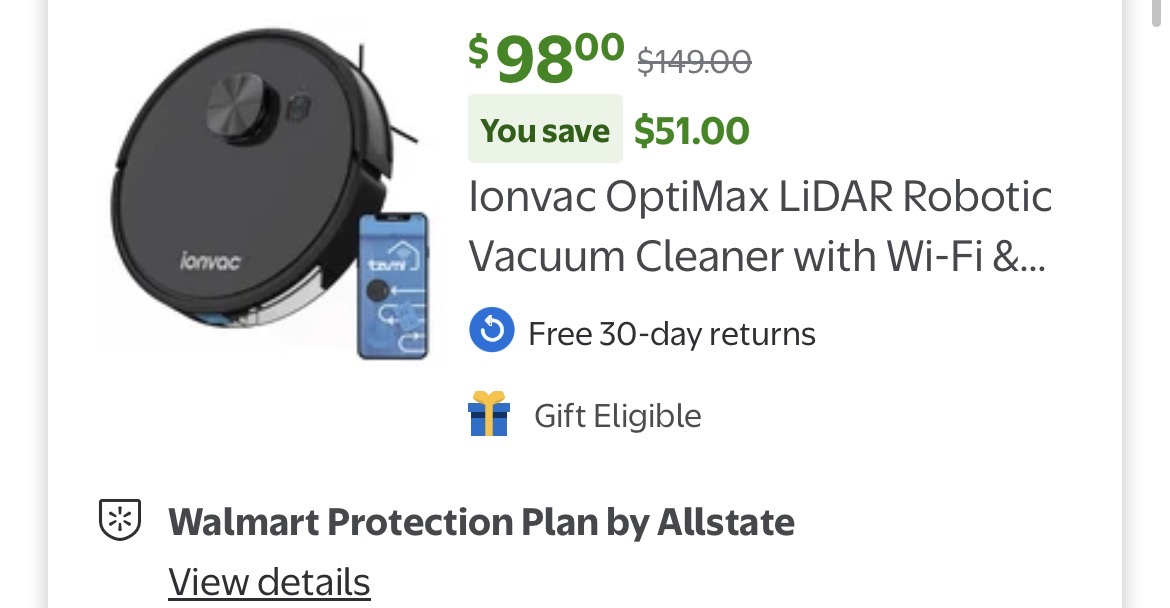Click the $51.00 savings amount
Screen dimensions: 1170x608
691,130
